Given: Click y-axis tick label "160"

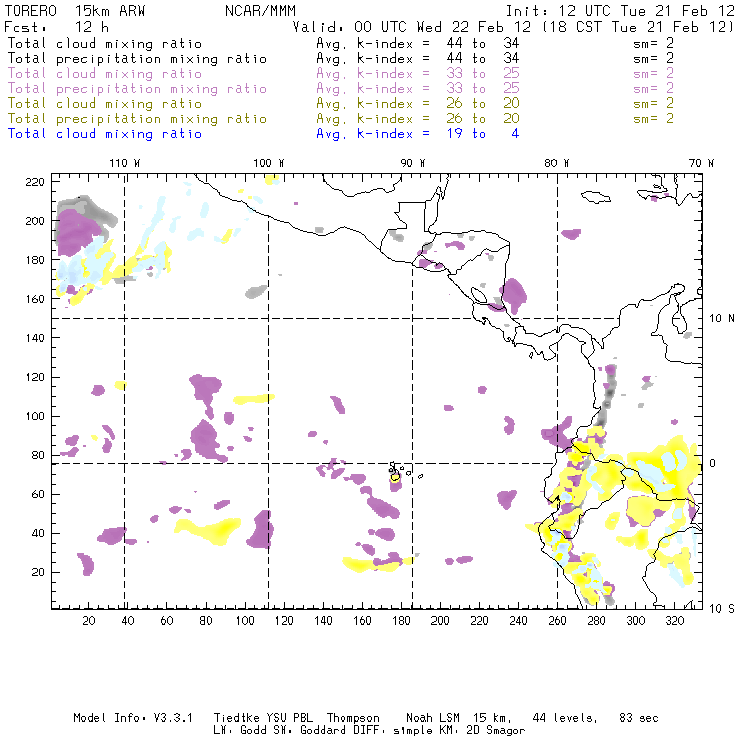Looking at the screenshot, I should [35, 299].
